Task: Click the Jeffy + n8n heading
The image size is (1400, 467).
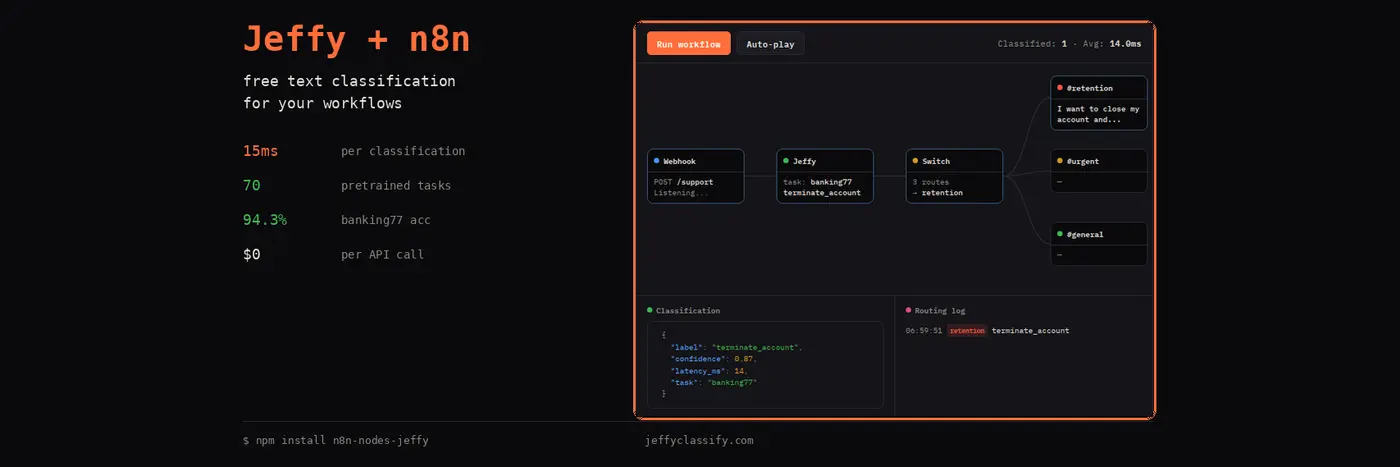Action: click(x=357, y=40)
